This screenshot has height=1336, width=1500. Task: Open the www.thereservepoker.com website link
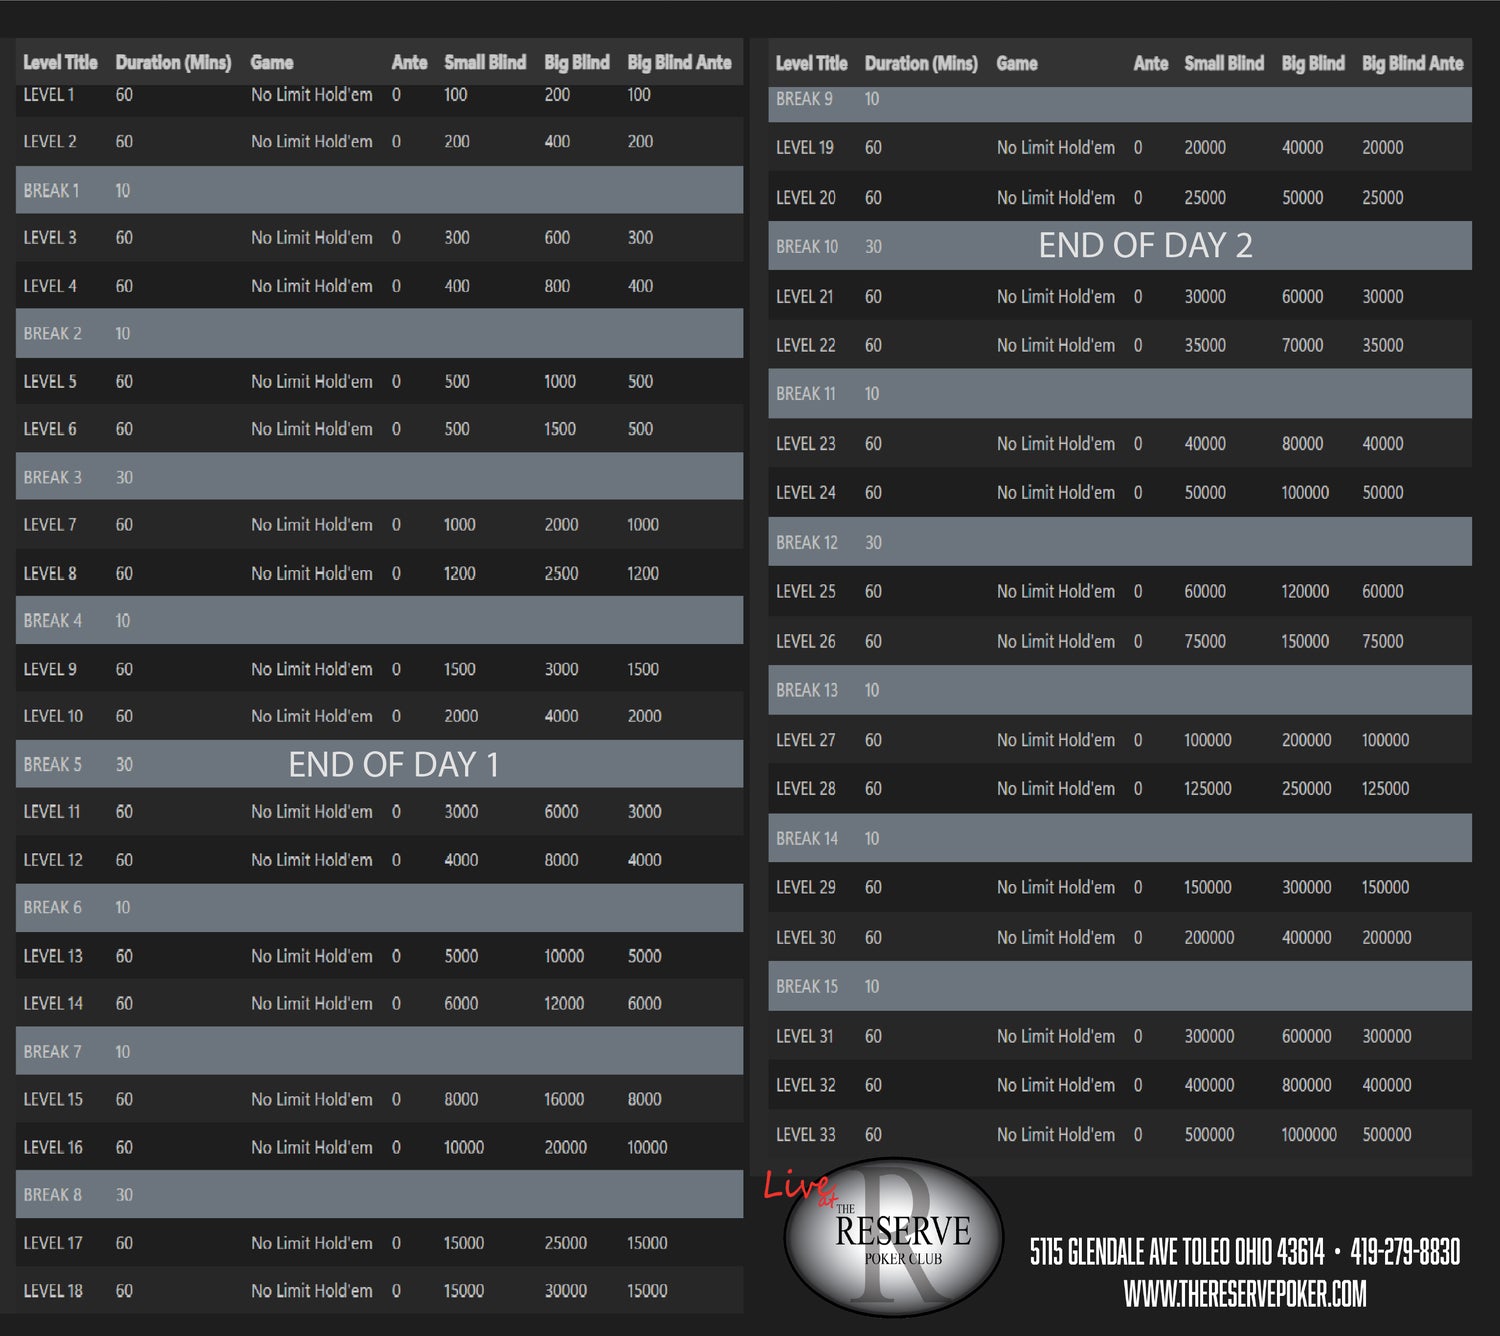tap(1244, 1294)
